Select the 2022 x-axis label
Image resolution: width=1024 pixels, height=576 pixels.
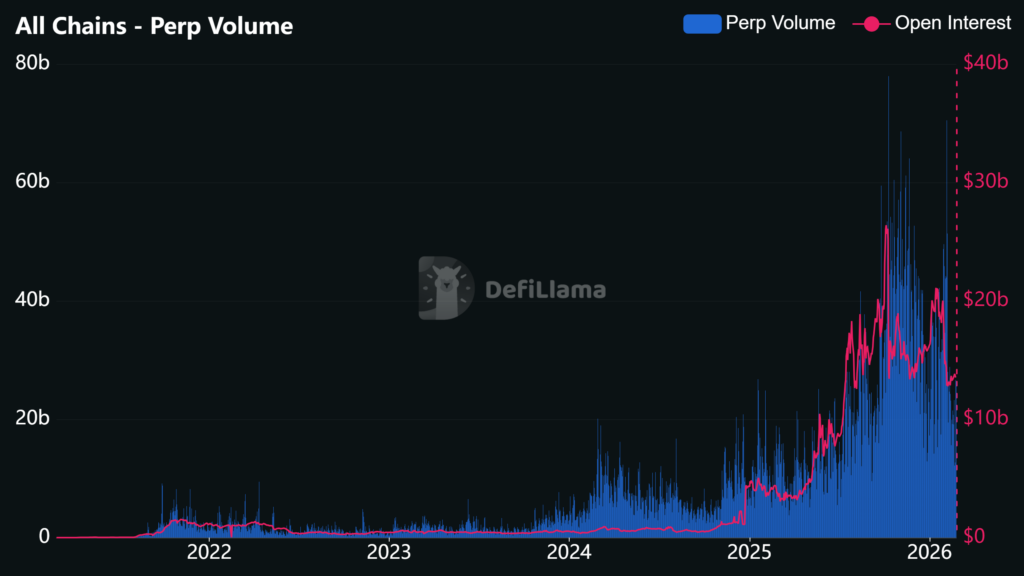[210, 551]
